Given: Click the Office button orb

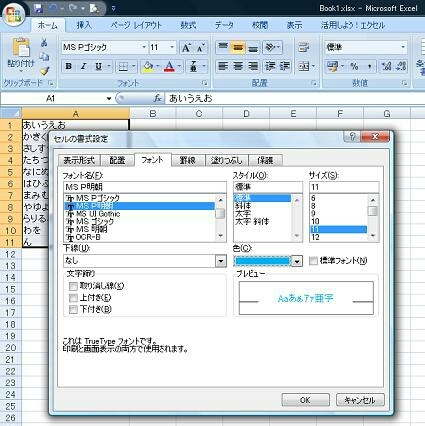Looking at the screenshot, I should (x=14, y=14).
